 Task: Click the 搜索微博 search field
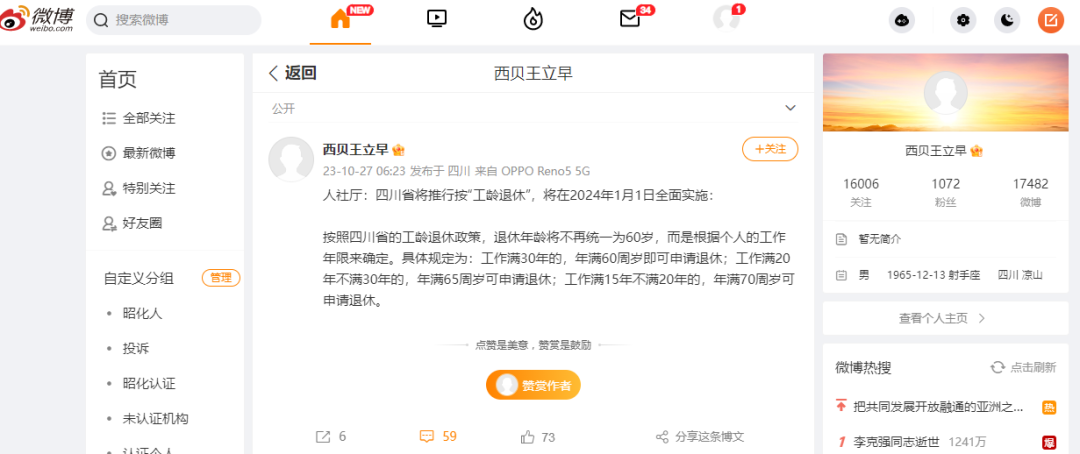[174, 20]
